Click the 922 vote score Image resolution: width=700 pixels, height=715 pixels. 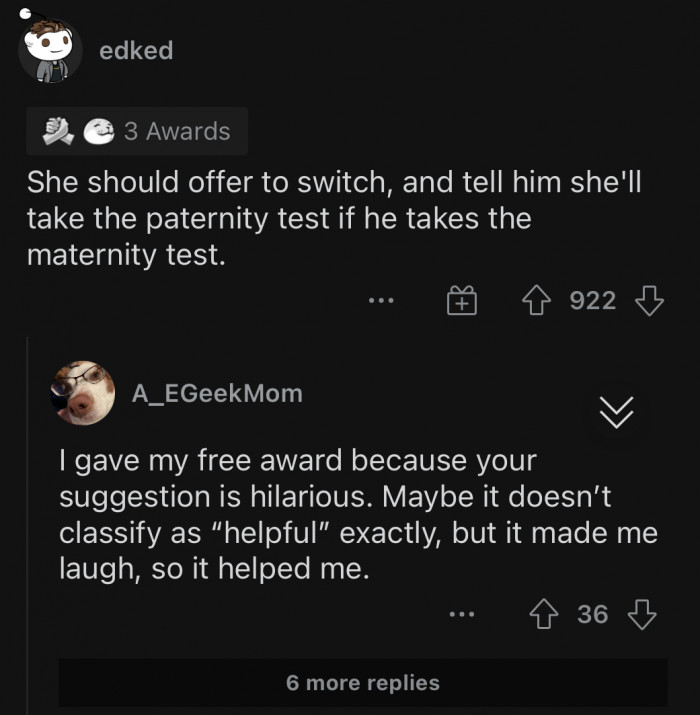593,300
